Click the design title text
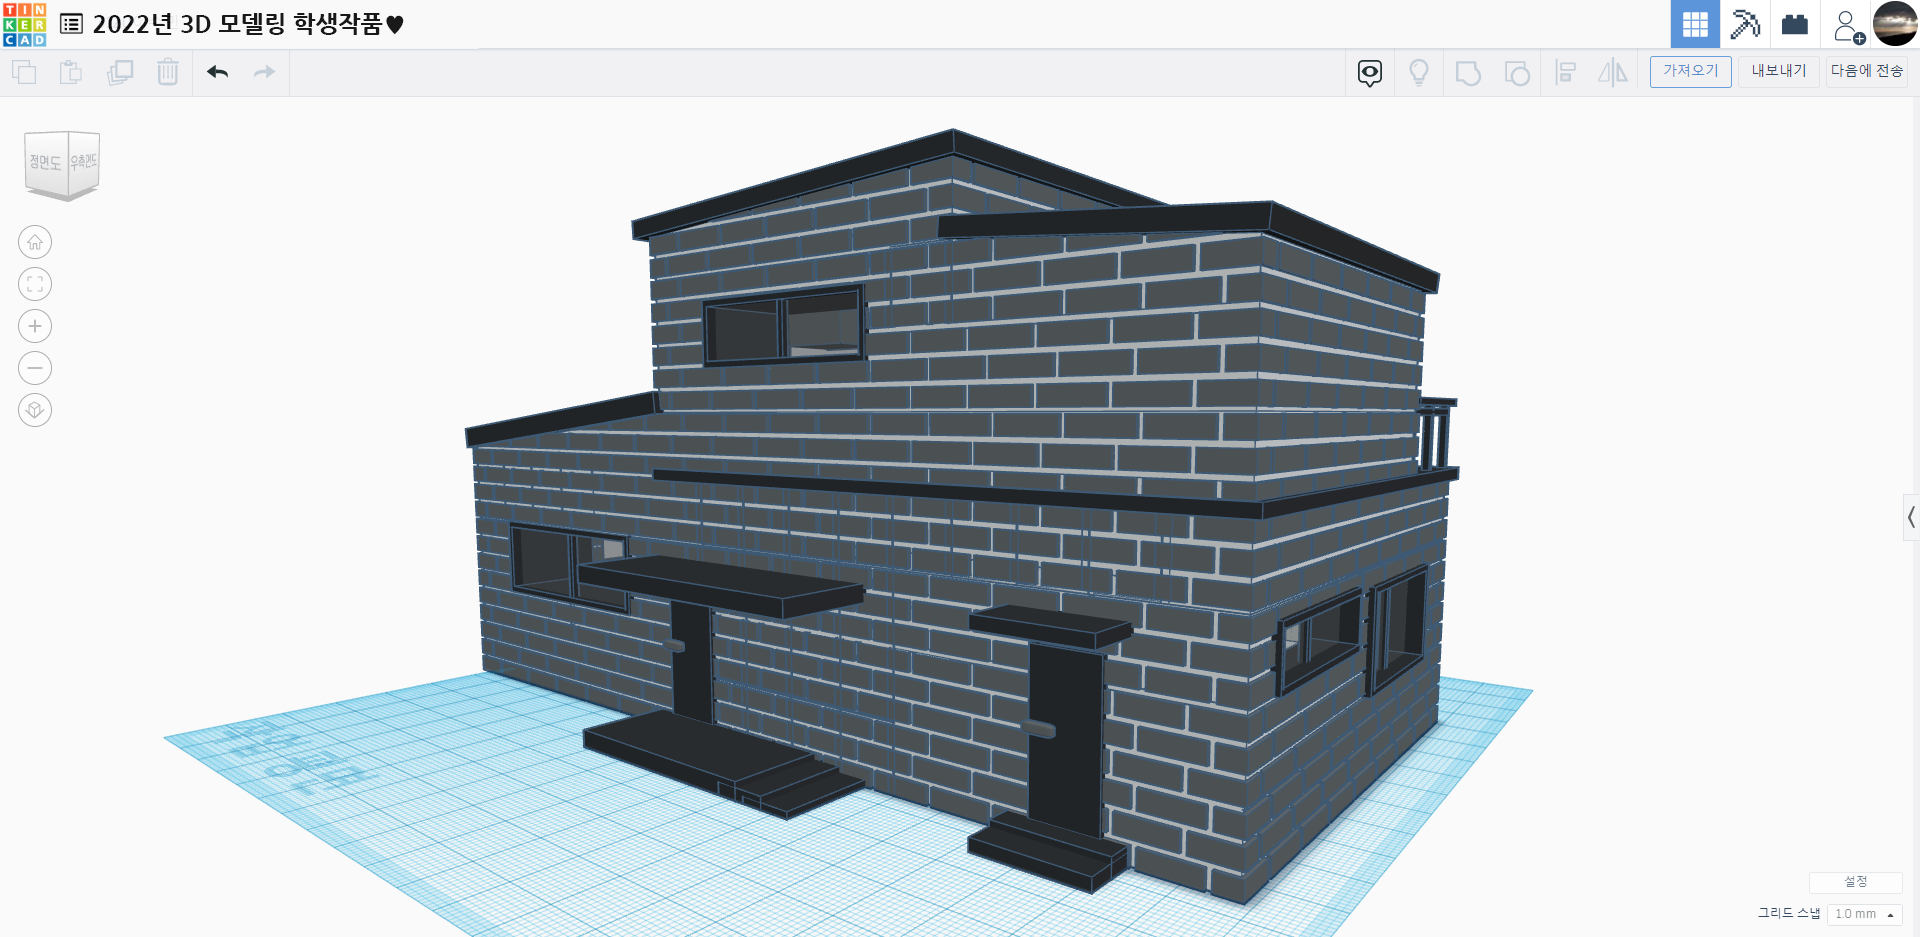 (248, 24)
